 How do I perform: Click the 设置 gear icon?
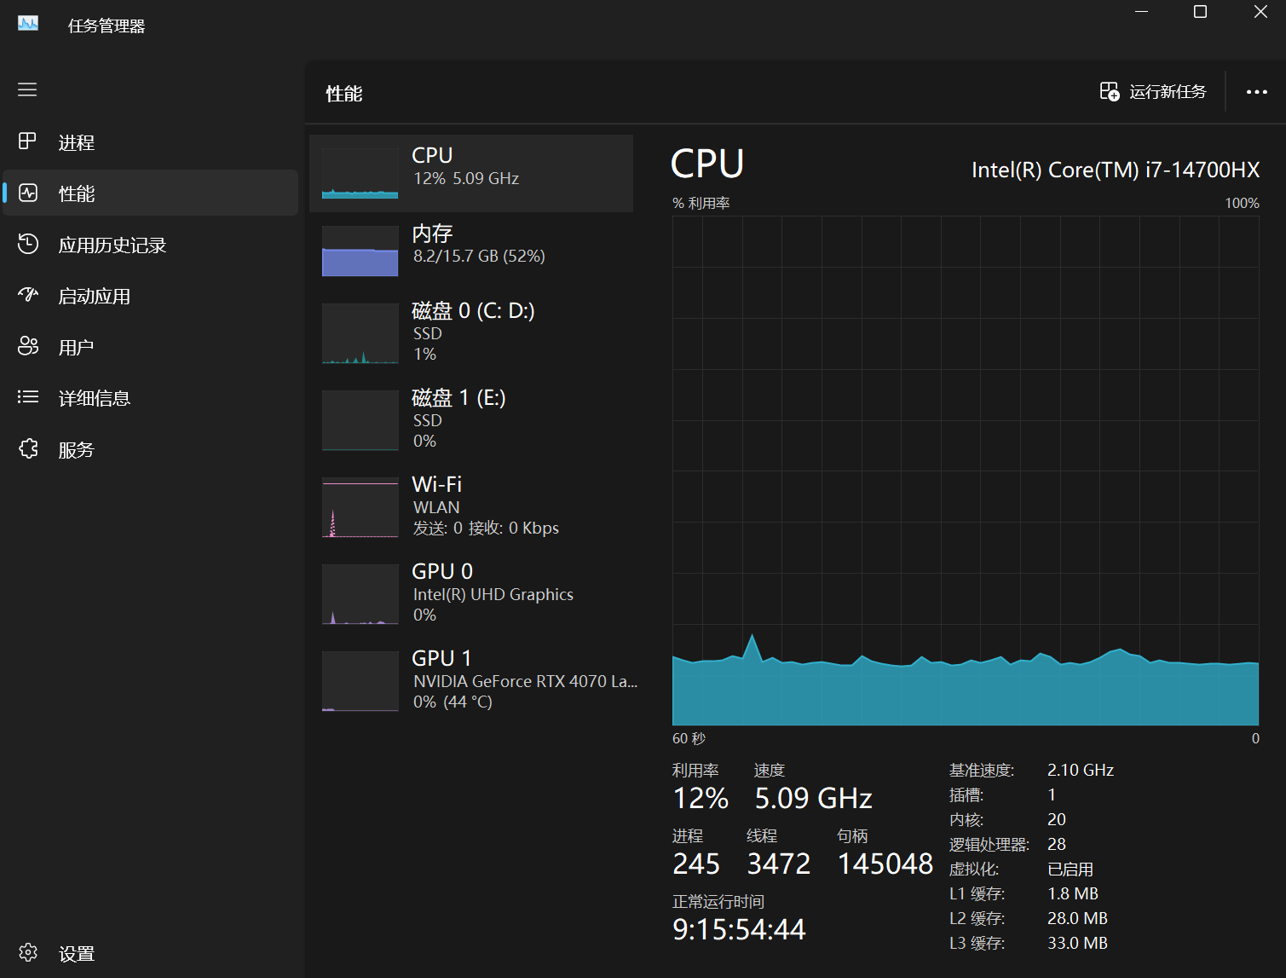[28, 952]
